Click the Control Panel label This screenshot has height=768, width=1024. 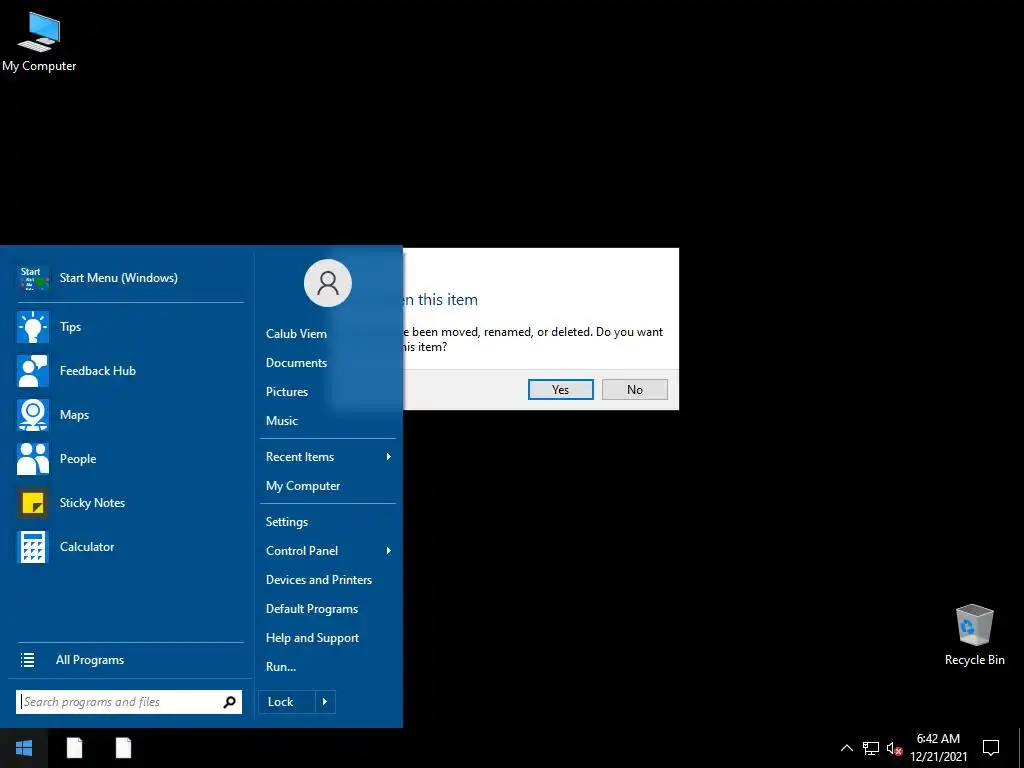302,551
